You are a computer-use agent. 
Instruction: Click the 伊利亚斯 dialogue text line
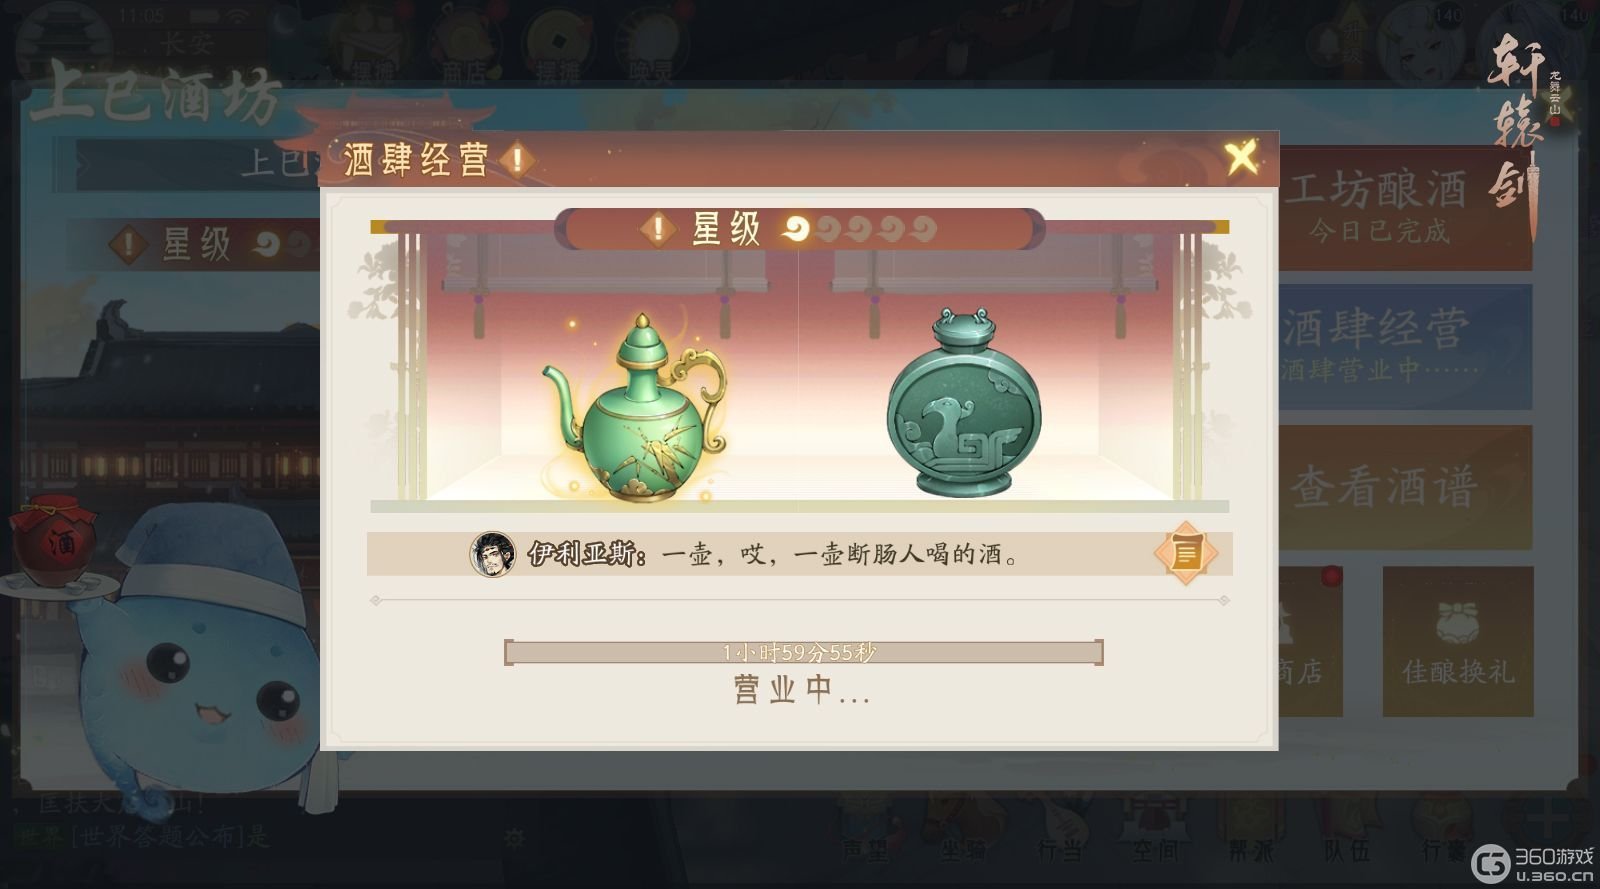click(x=774, y=554)
